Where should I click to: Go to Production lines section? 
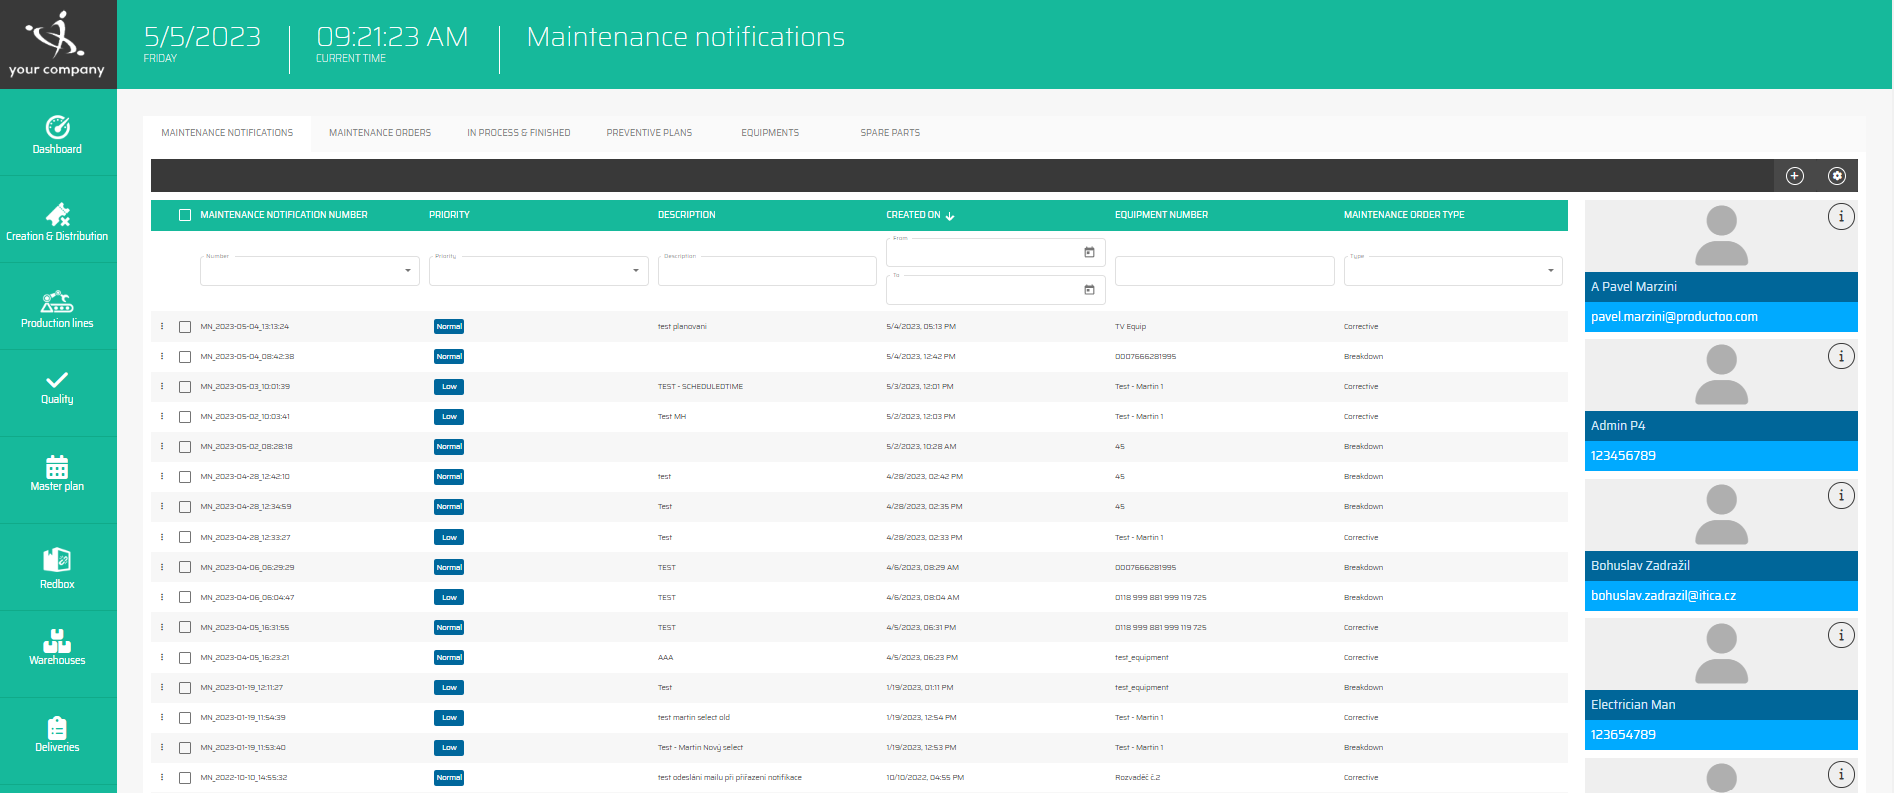pyautogui.click(x=57, y=309)
